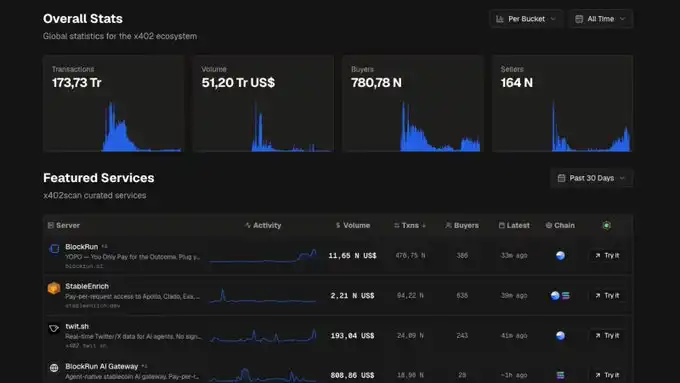Click the Solana chain icon in AI Gateway row

click(x=560, y=375)
